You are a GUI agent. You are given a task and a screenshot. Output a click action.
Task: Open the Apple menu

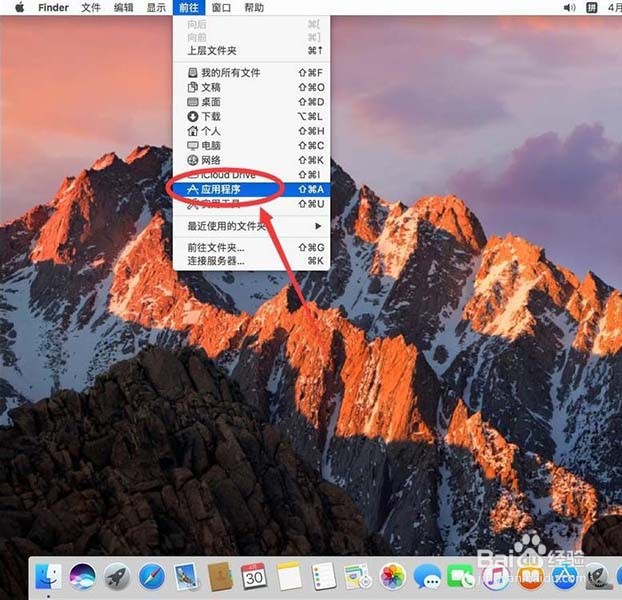tap(19, 7)
